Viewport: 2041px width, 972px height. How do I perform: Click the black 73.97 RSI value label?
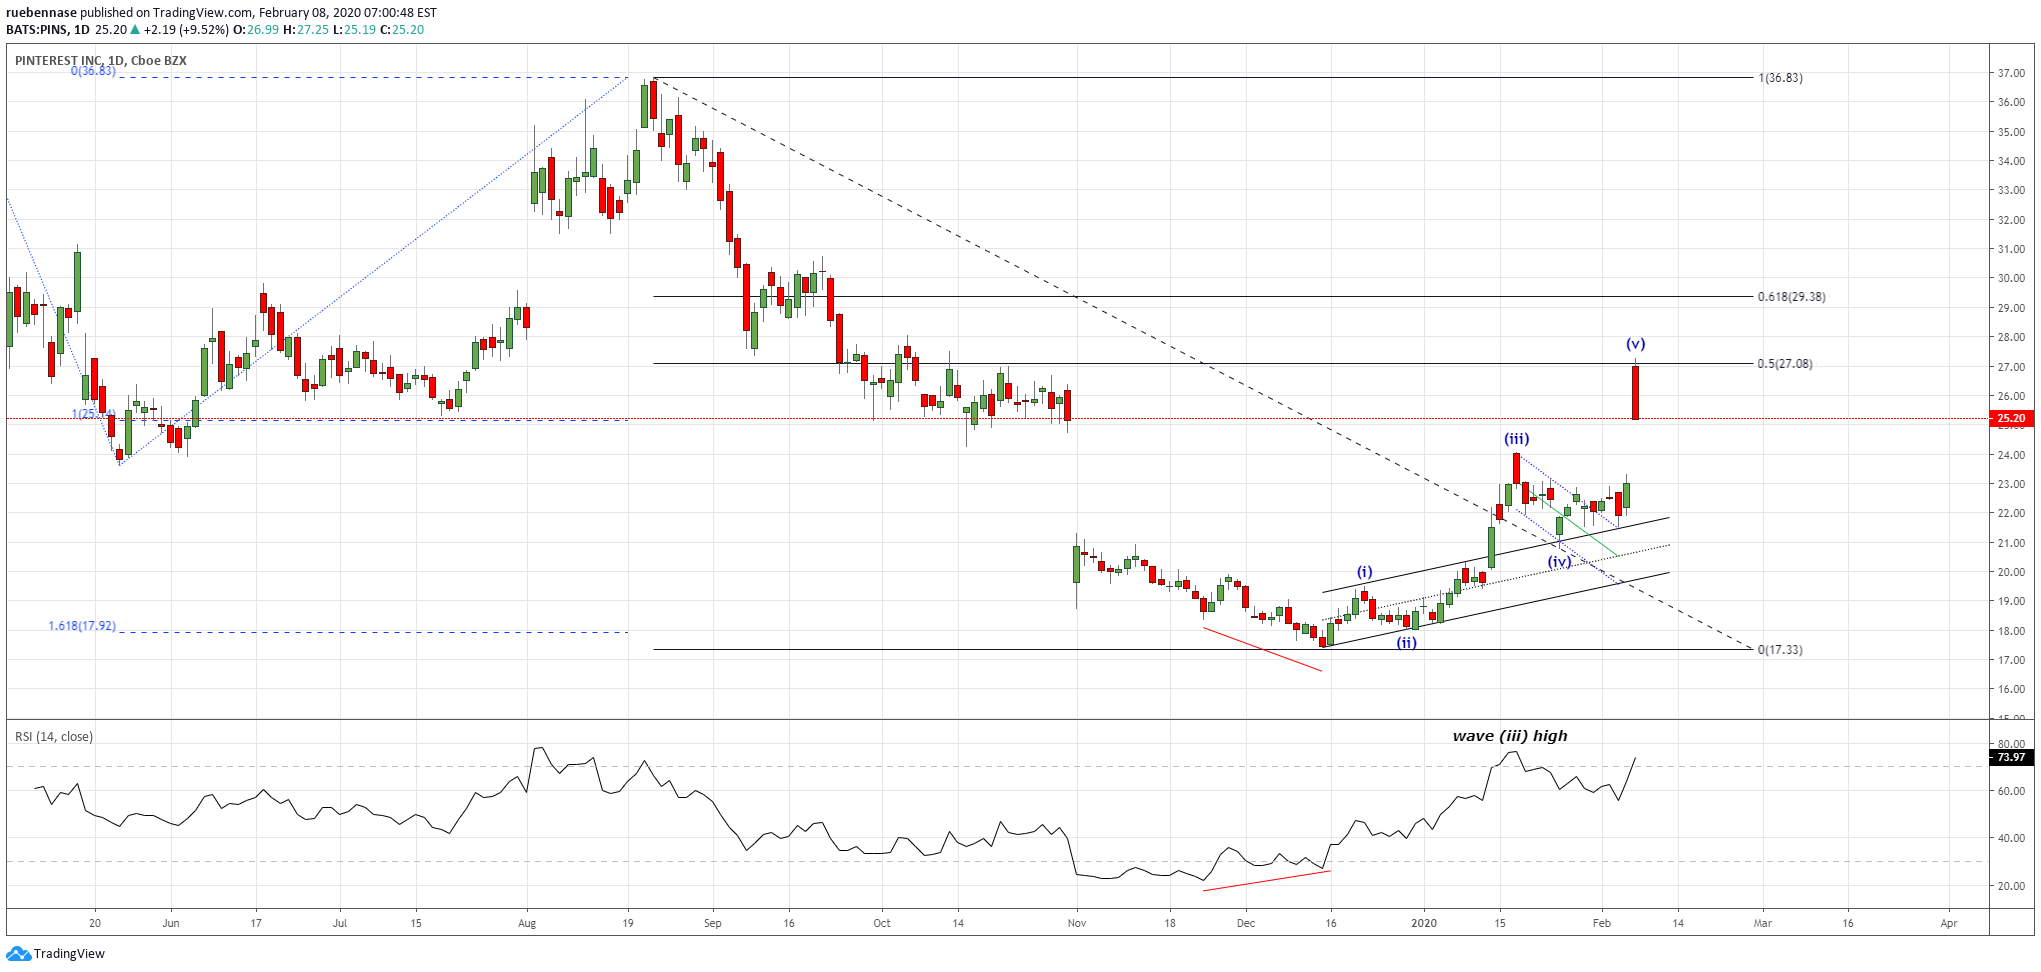[2011, 758]
